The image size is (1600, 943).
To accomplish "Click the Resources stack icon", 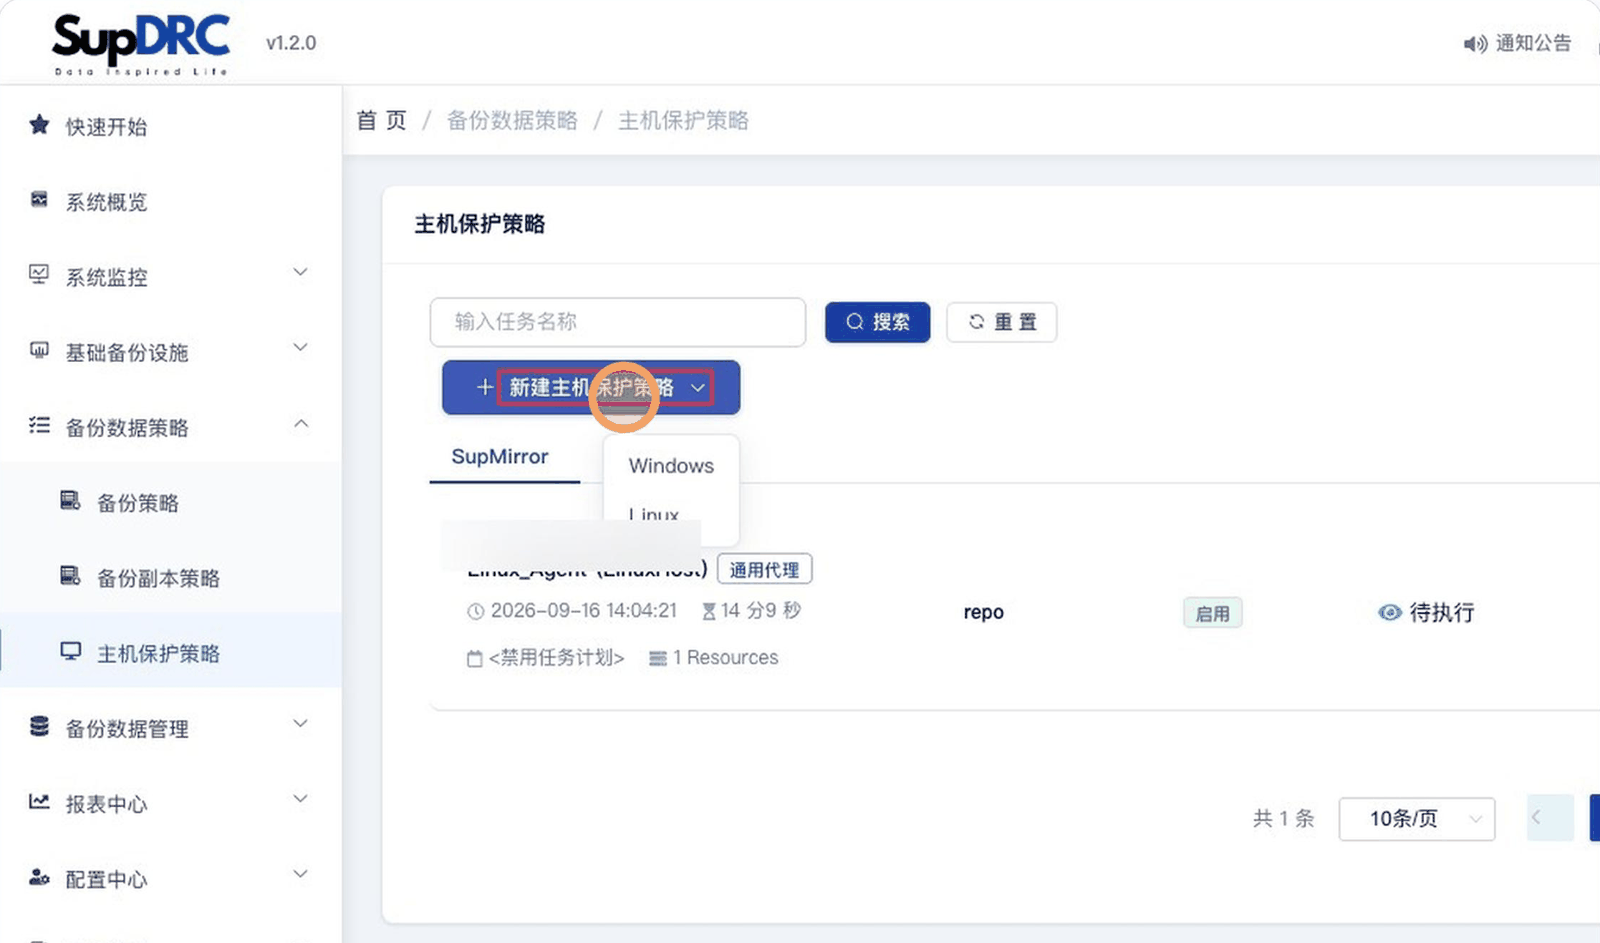I will (x=657, y=659).
